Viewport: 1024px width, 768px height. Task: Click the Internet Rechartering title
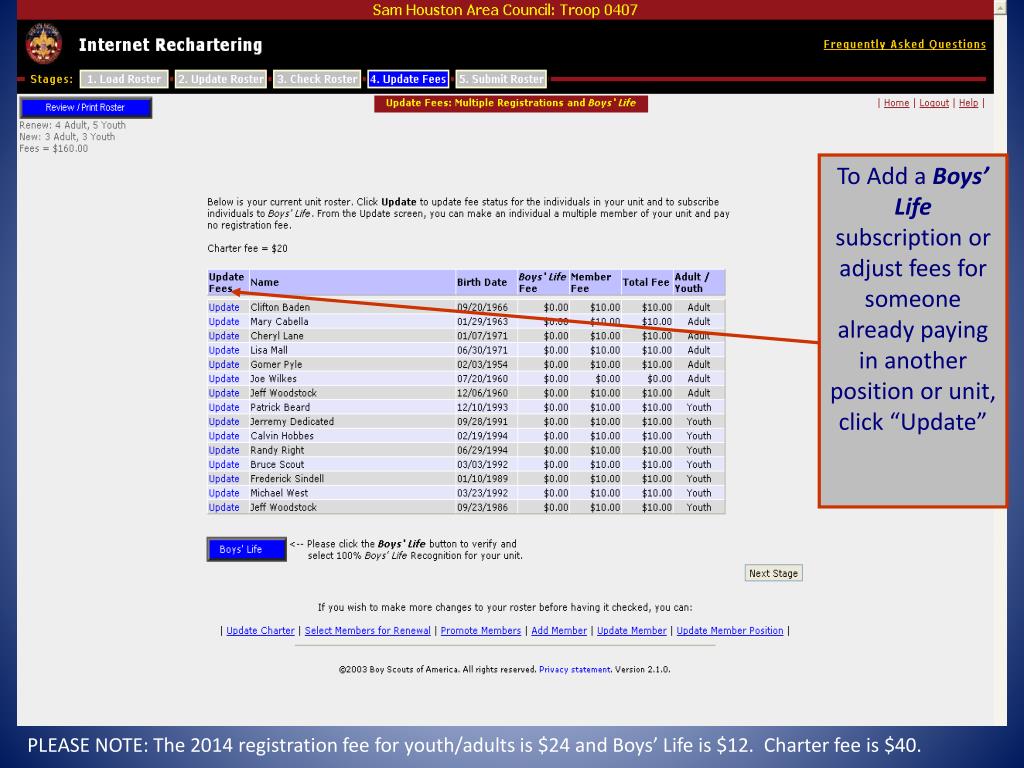click(170, 45)
